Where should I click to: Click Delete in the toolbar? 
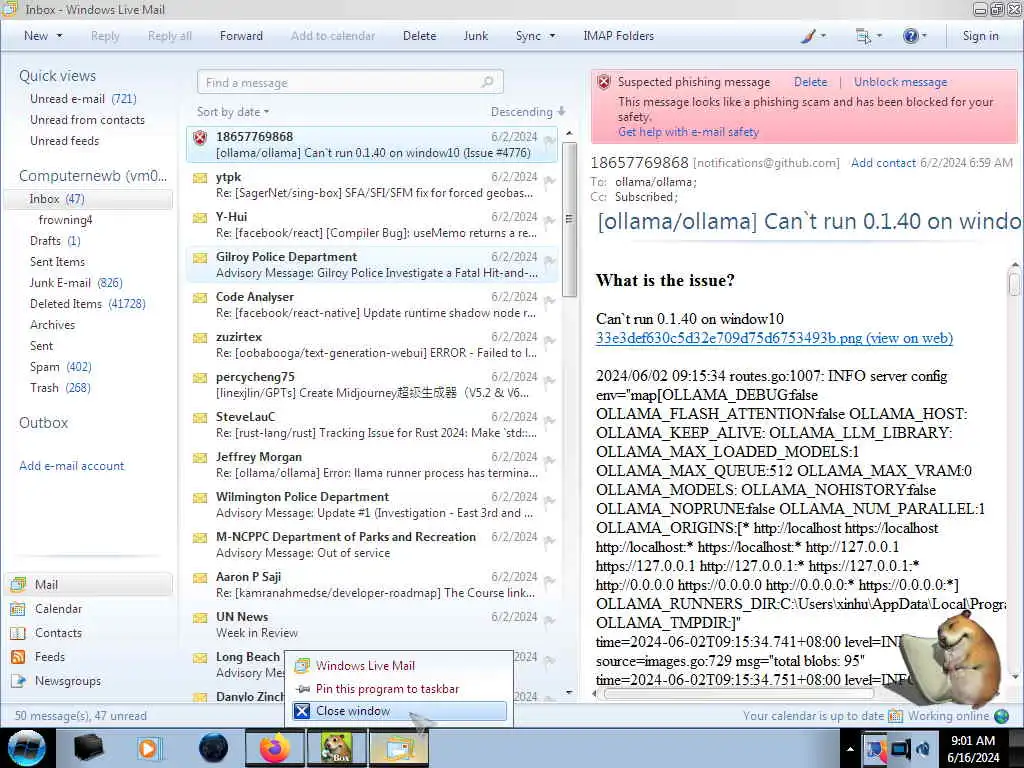[x=419, y=36]
